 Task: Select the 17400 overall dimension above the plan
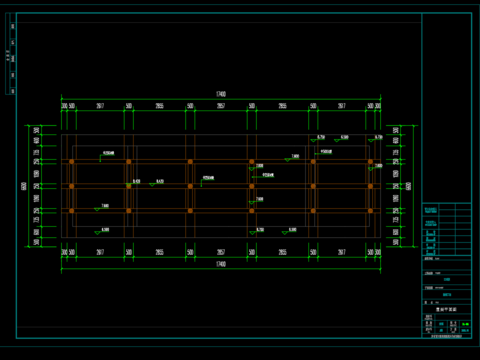[221, 94]
